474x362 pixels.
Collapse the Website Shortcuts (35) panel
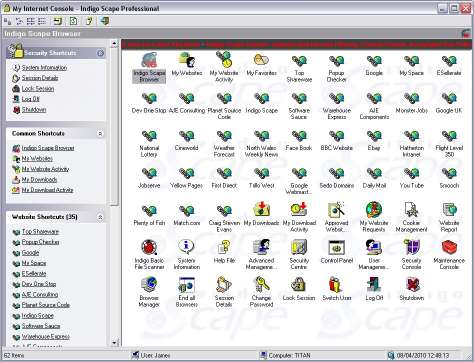(100, 217)
